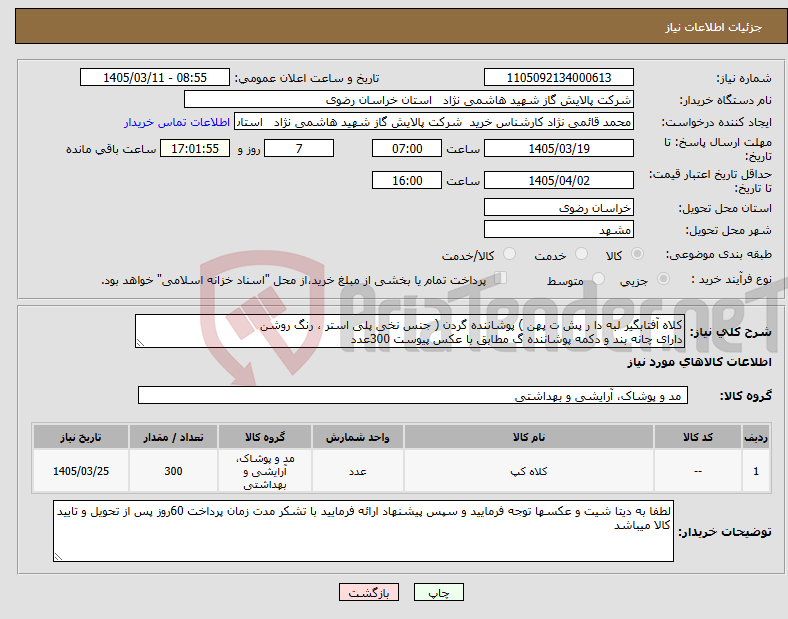Screen dimensions: 788x619
Task: Click the تعداد / مقدار column header
Action: [173, 437]
